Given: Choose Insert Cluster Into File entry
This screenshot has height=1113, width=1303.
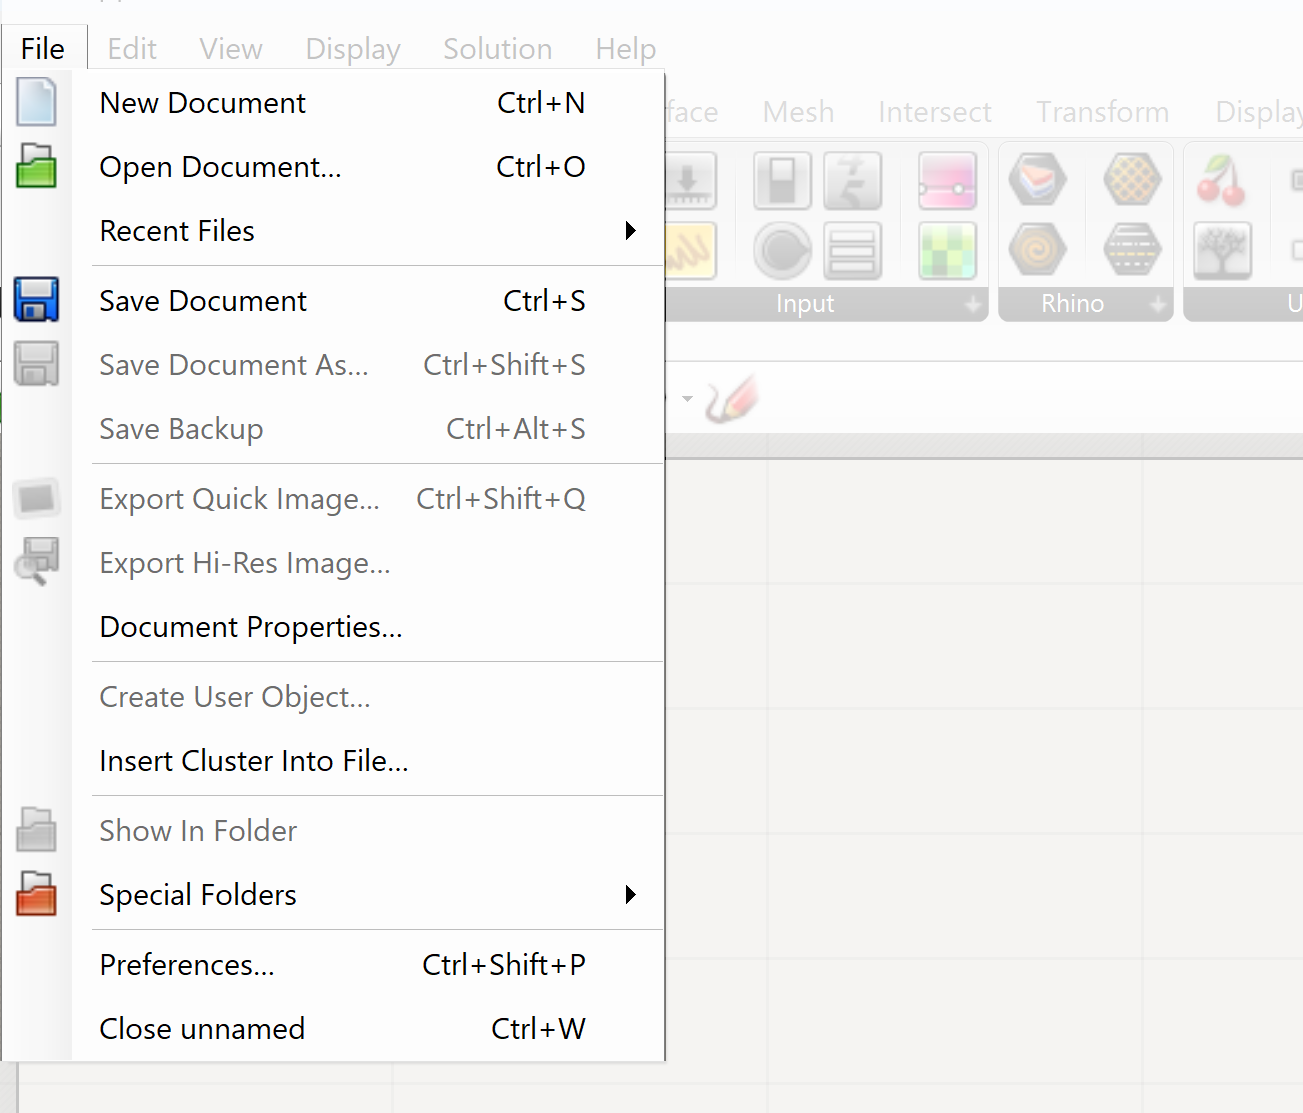Looking at the screenshot, I should [x=254, y=761].
